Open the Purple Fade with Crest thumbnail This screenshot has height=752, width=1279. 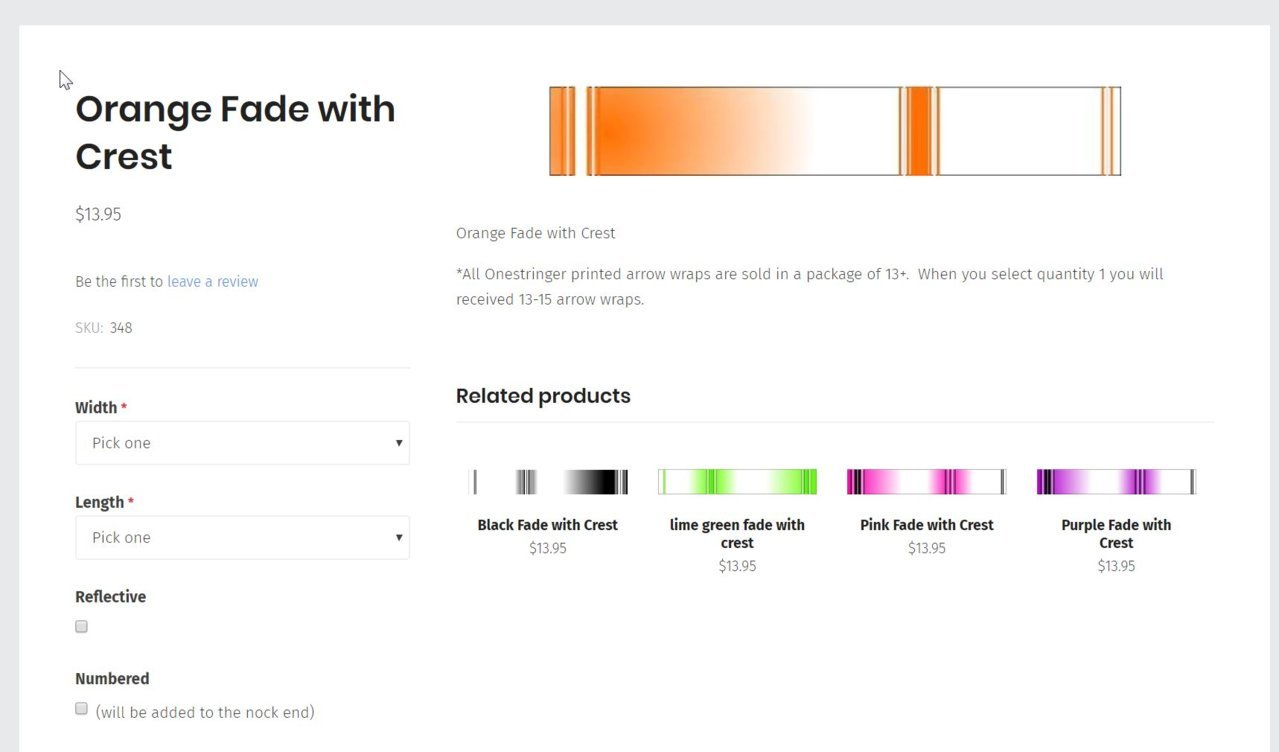point(1116,482)
